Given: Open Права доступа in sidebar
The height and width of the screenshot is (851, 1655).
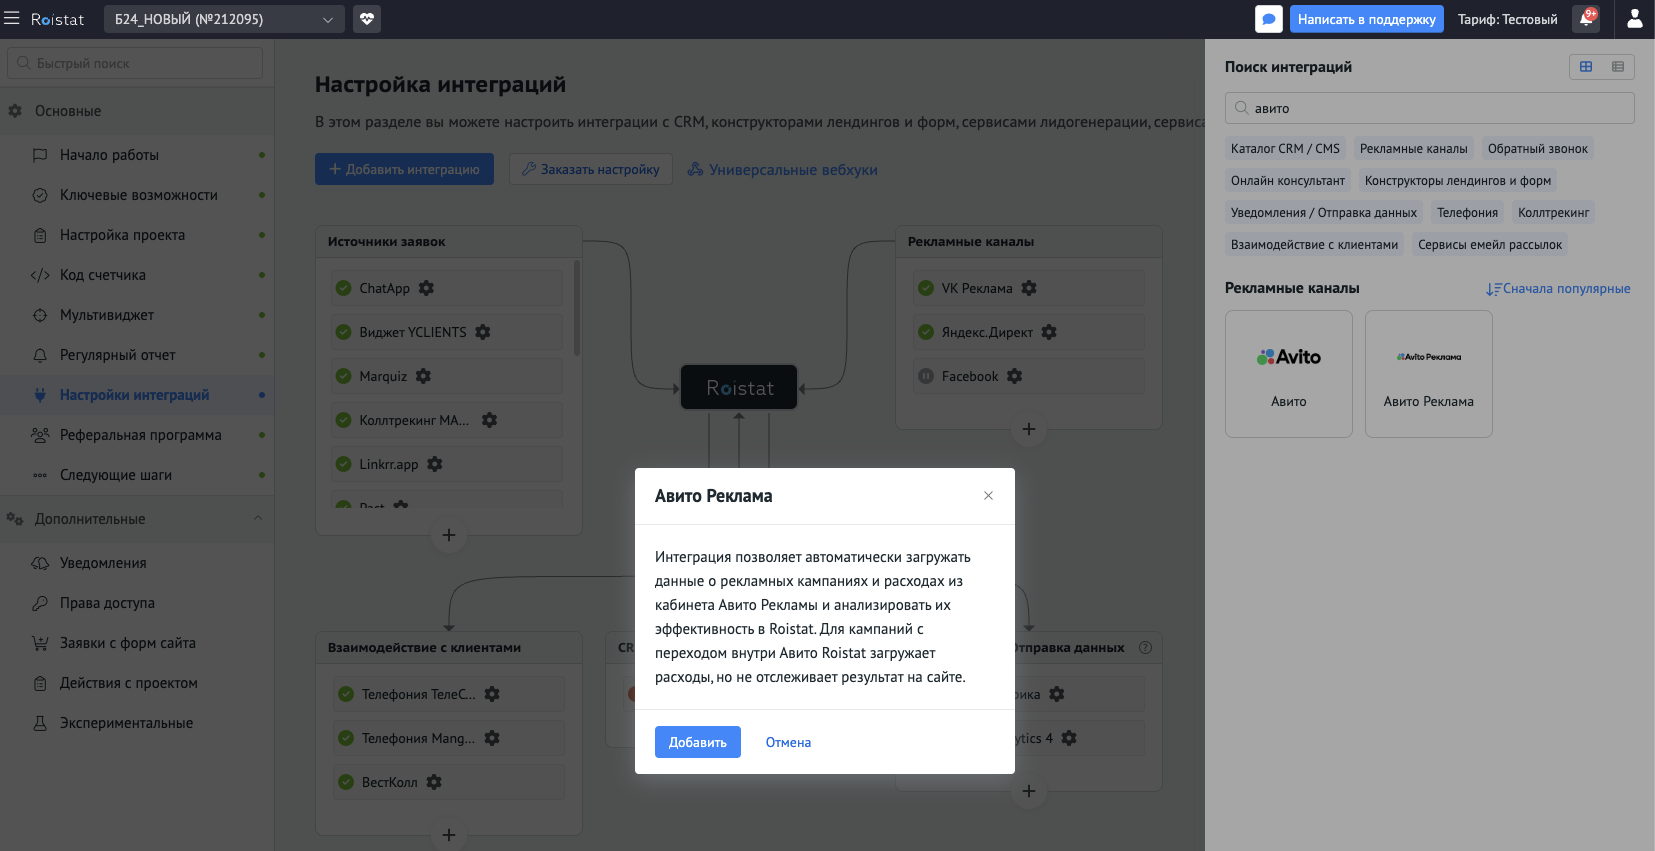Looking at the screenshot, I should tap(137, 603).
